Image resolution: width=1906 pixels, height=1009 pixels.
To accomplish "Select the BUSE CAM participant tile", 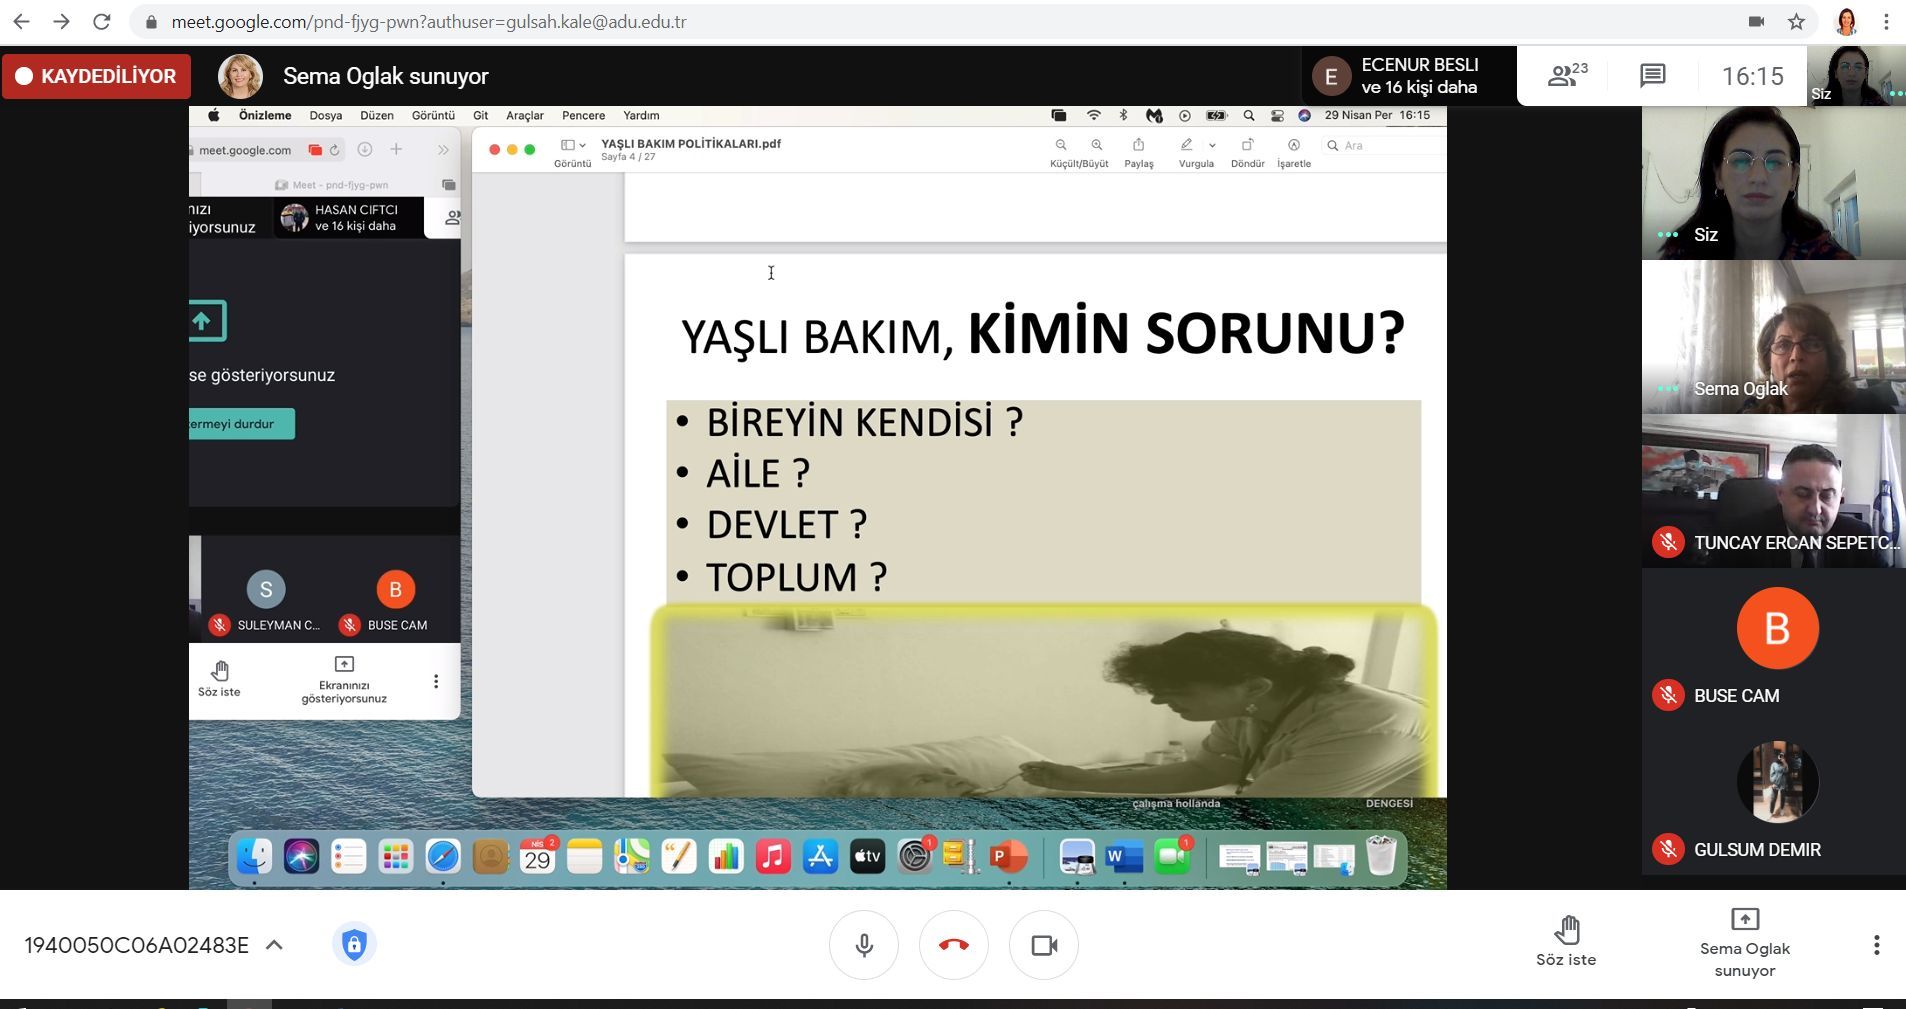I will point(1773,646).
